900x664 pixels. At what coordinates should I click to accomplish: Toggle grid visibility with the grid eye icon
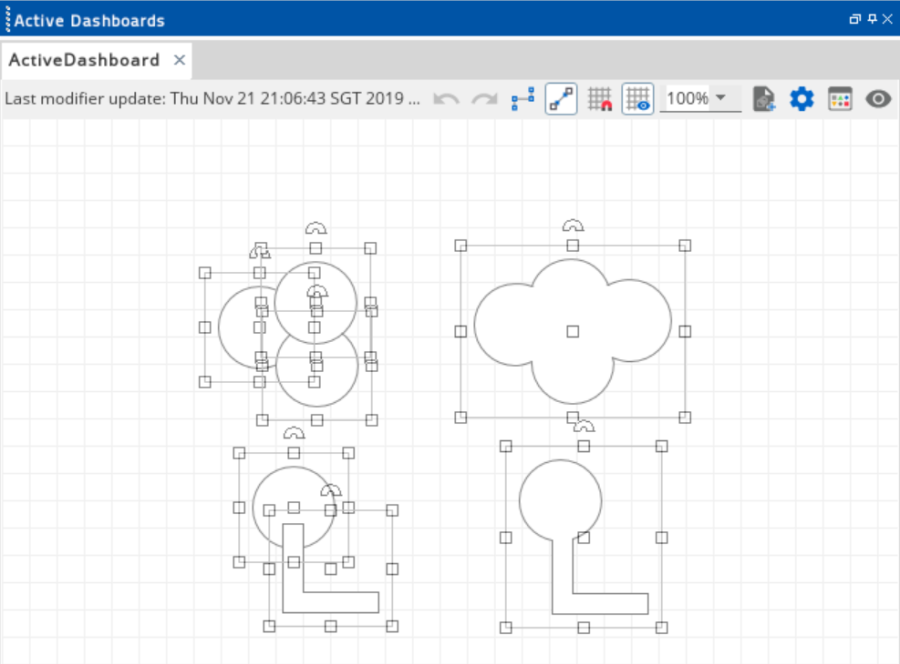point(637,99)
